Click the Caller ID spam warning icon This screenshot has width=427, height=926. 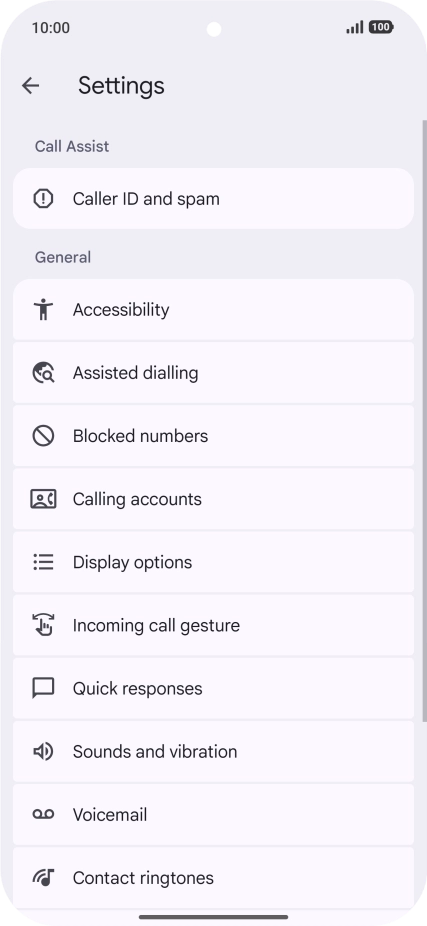click(x=43, y=198)
